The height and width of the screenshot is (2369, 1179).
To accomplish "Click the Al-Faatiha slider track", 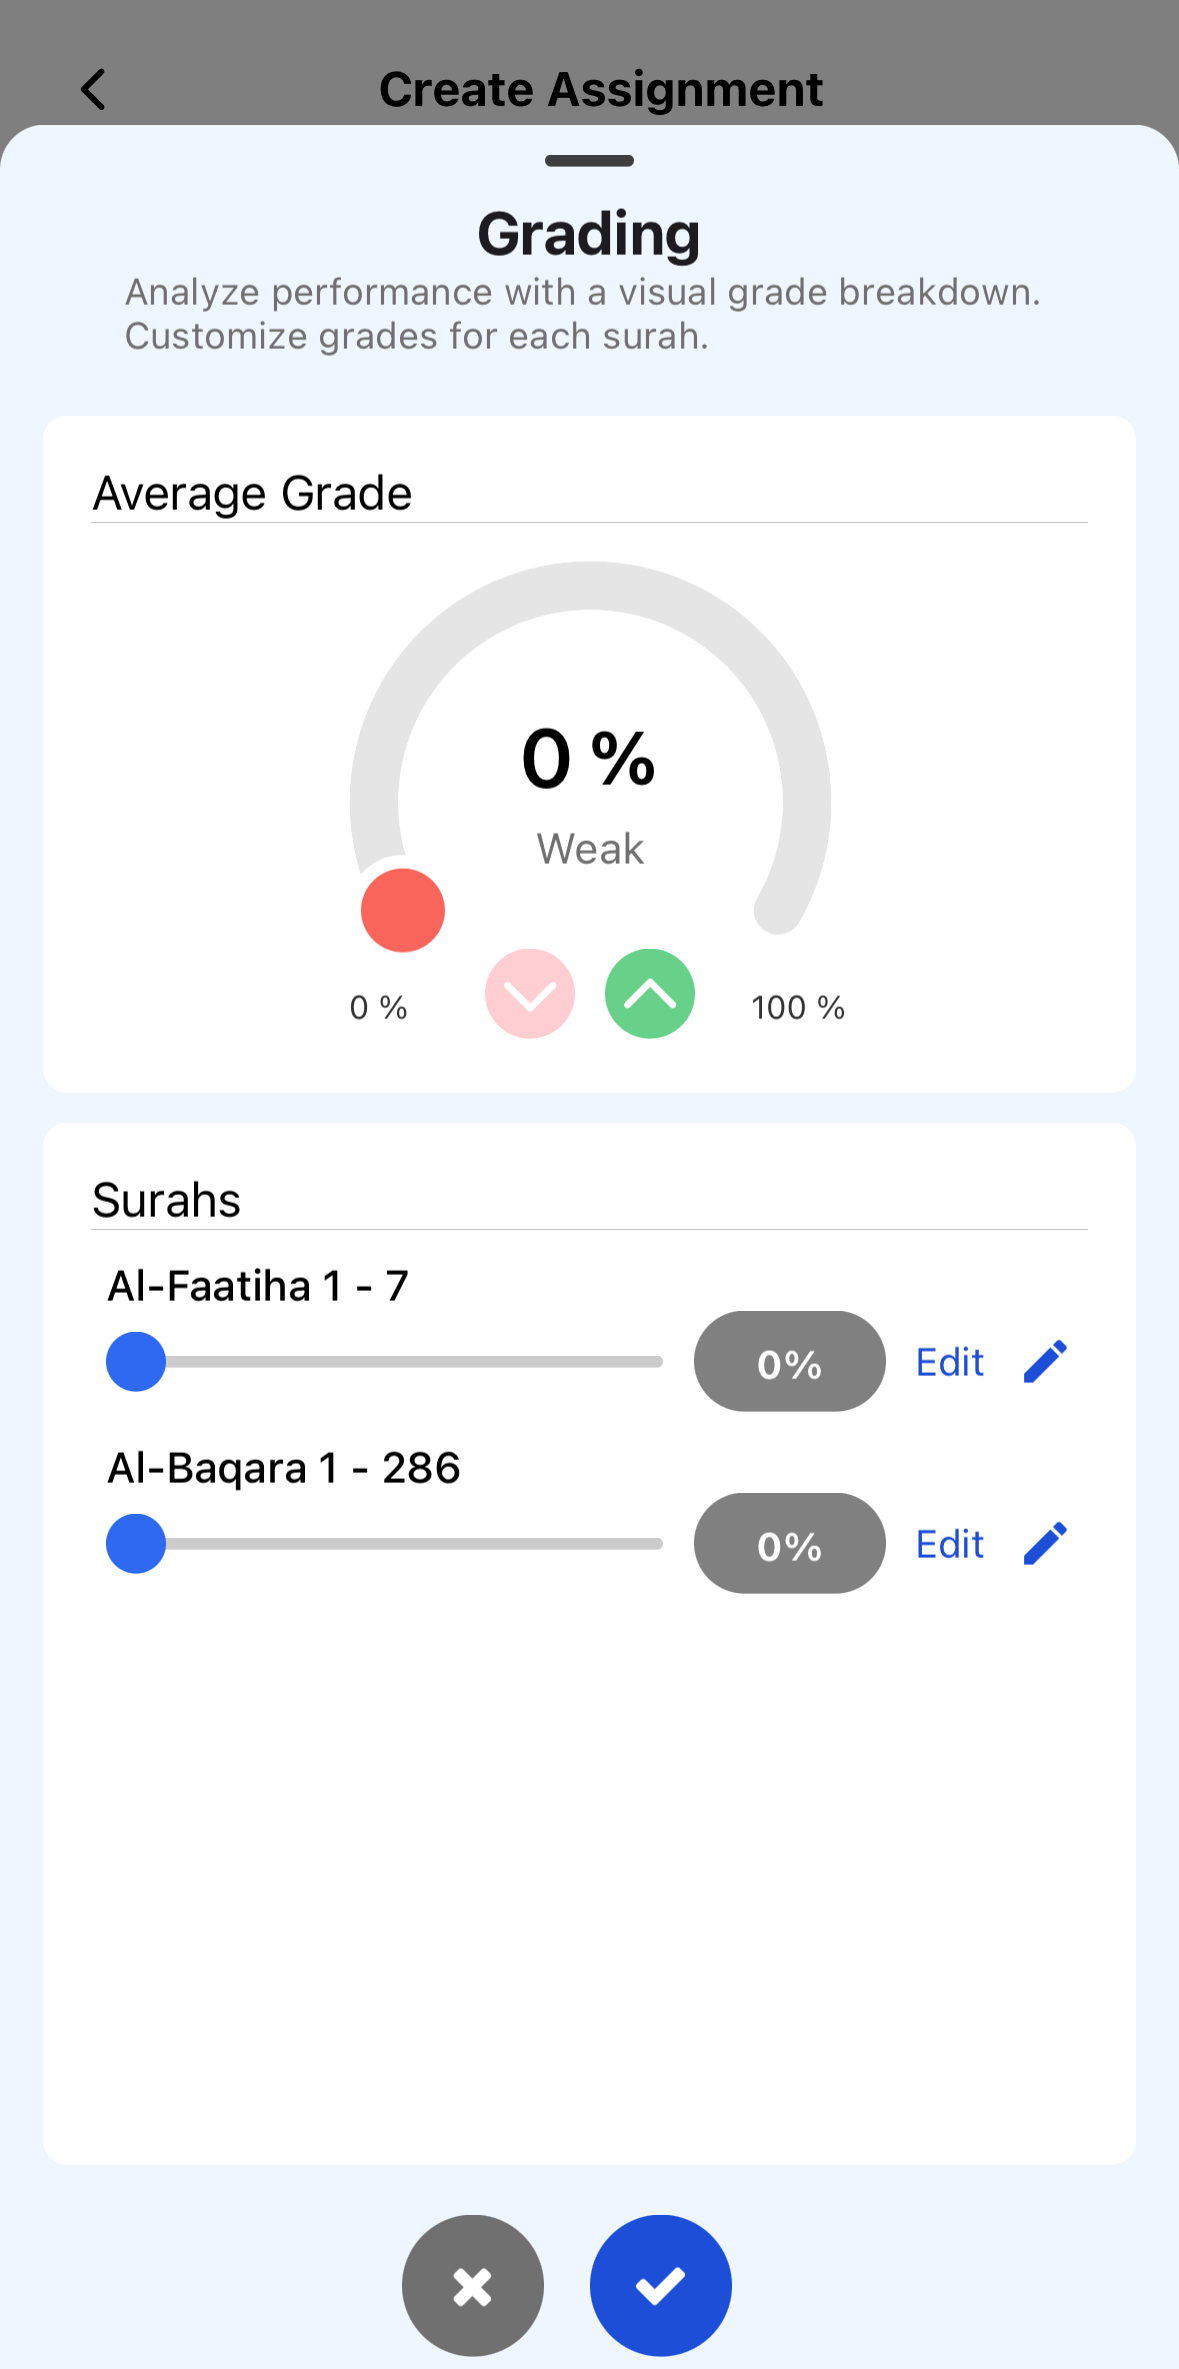I will pos(420,1362).
